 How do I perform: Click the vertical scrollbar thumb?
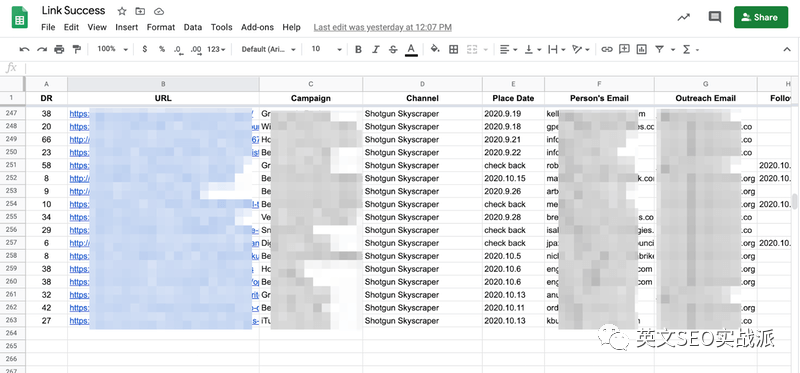pyautogui.click(x=794, y=202)
